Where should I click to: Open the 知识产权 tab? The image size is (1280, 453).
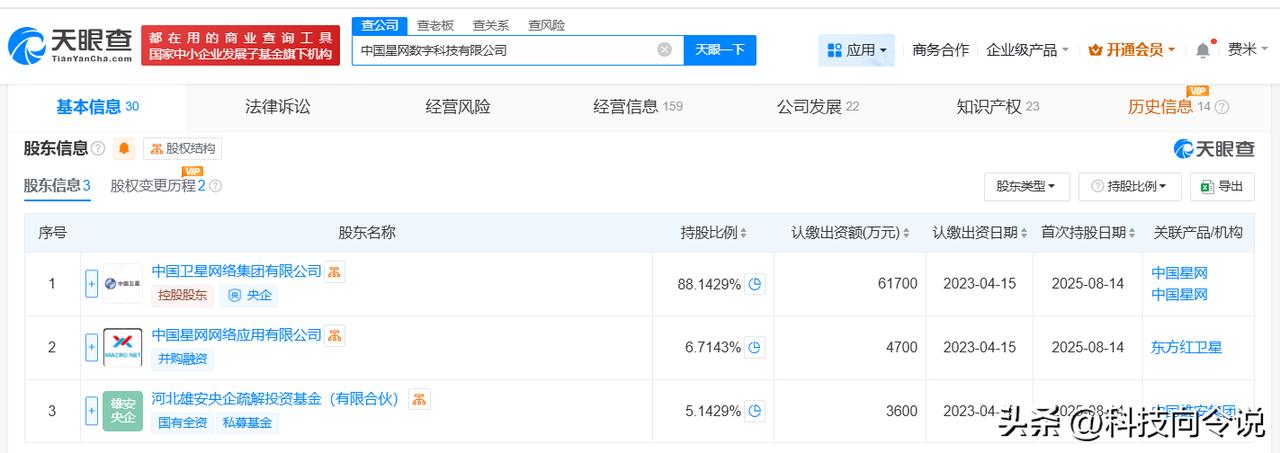(x=998, y=107)
